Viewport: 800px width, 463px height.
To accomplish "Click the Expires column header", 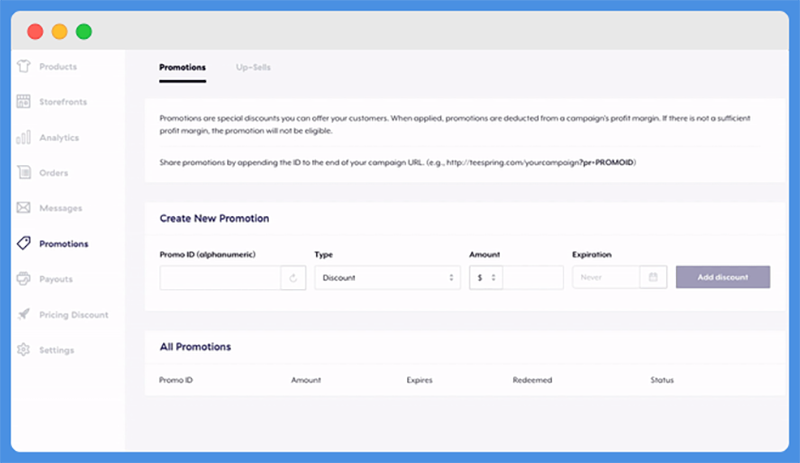I will tap(419, 380).
